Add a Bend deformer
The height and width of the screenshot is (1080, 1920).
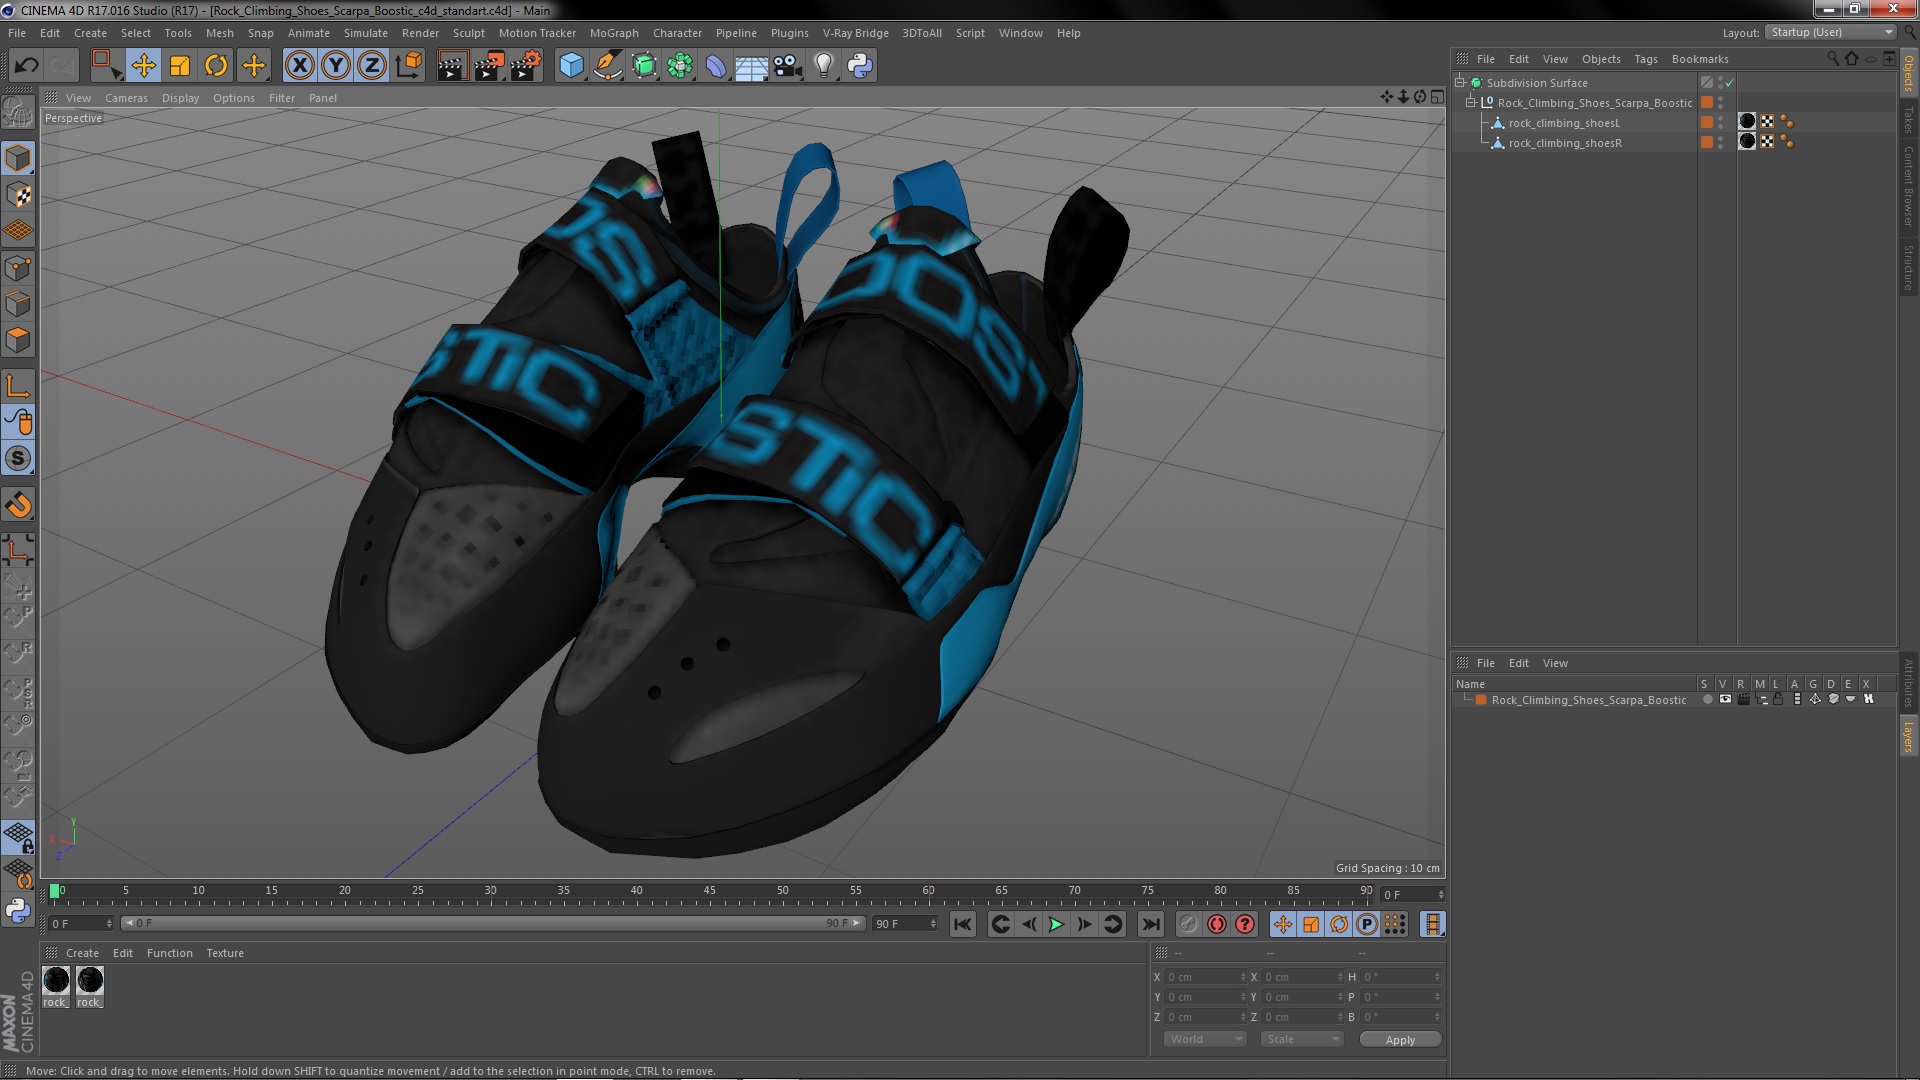pyautogui.click(x=716, y=66)
